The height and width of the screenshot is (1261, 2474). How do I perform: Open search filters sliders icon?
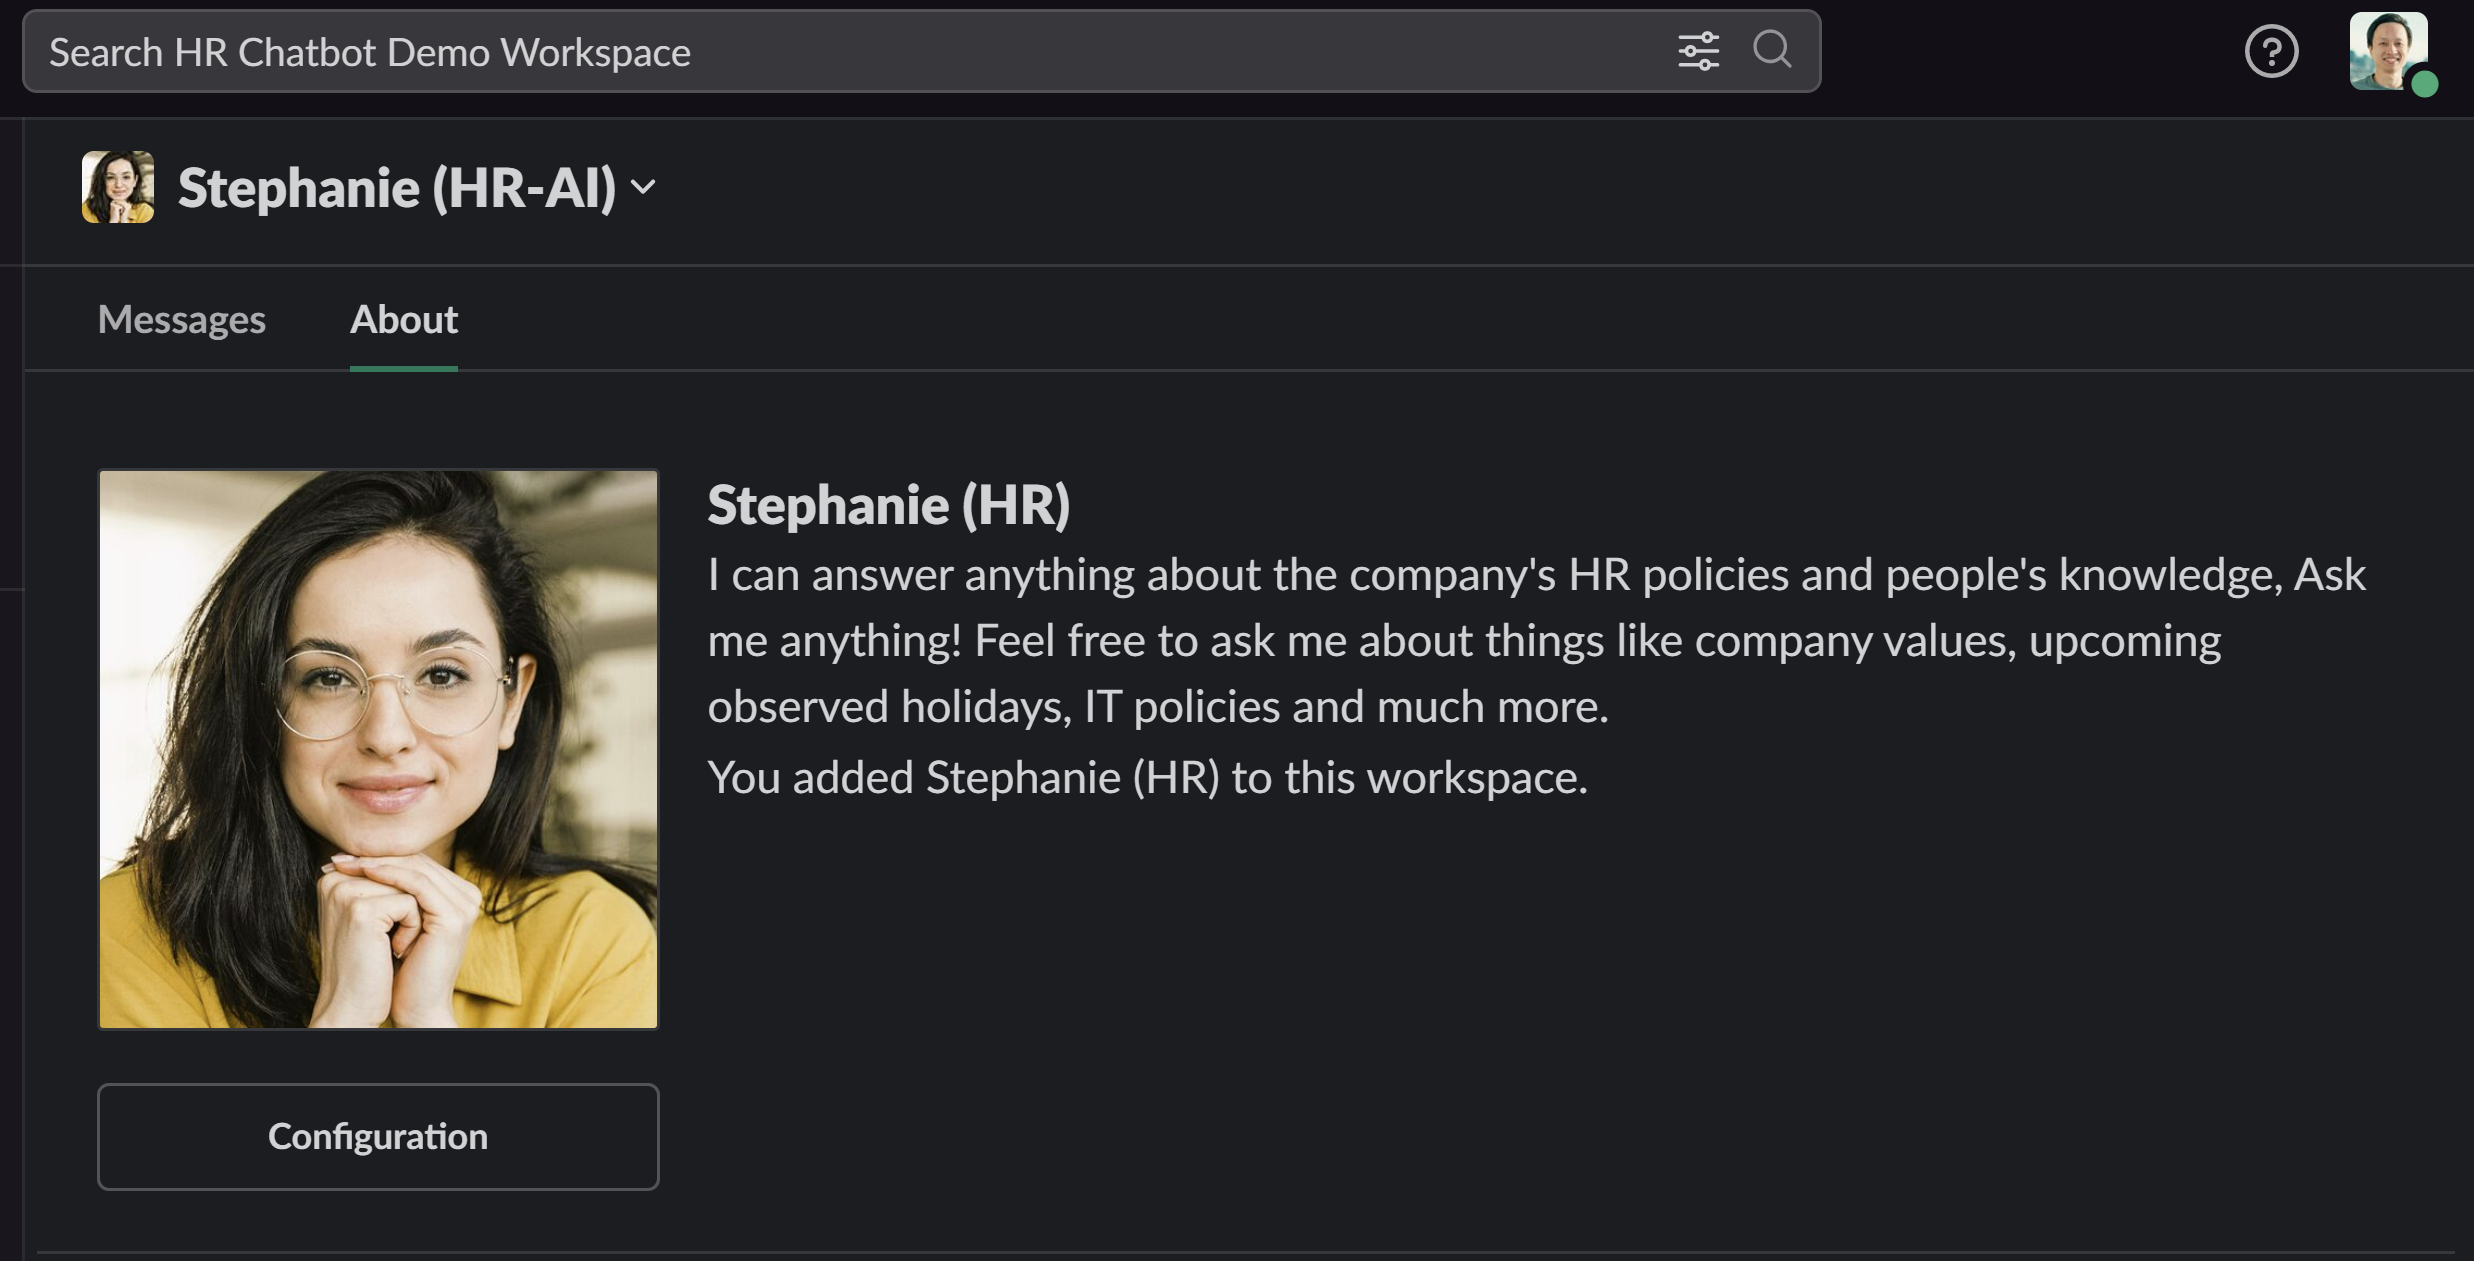[x=1698, y=51]
